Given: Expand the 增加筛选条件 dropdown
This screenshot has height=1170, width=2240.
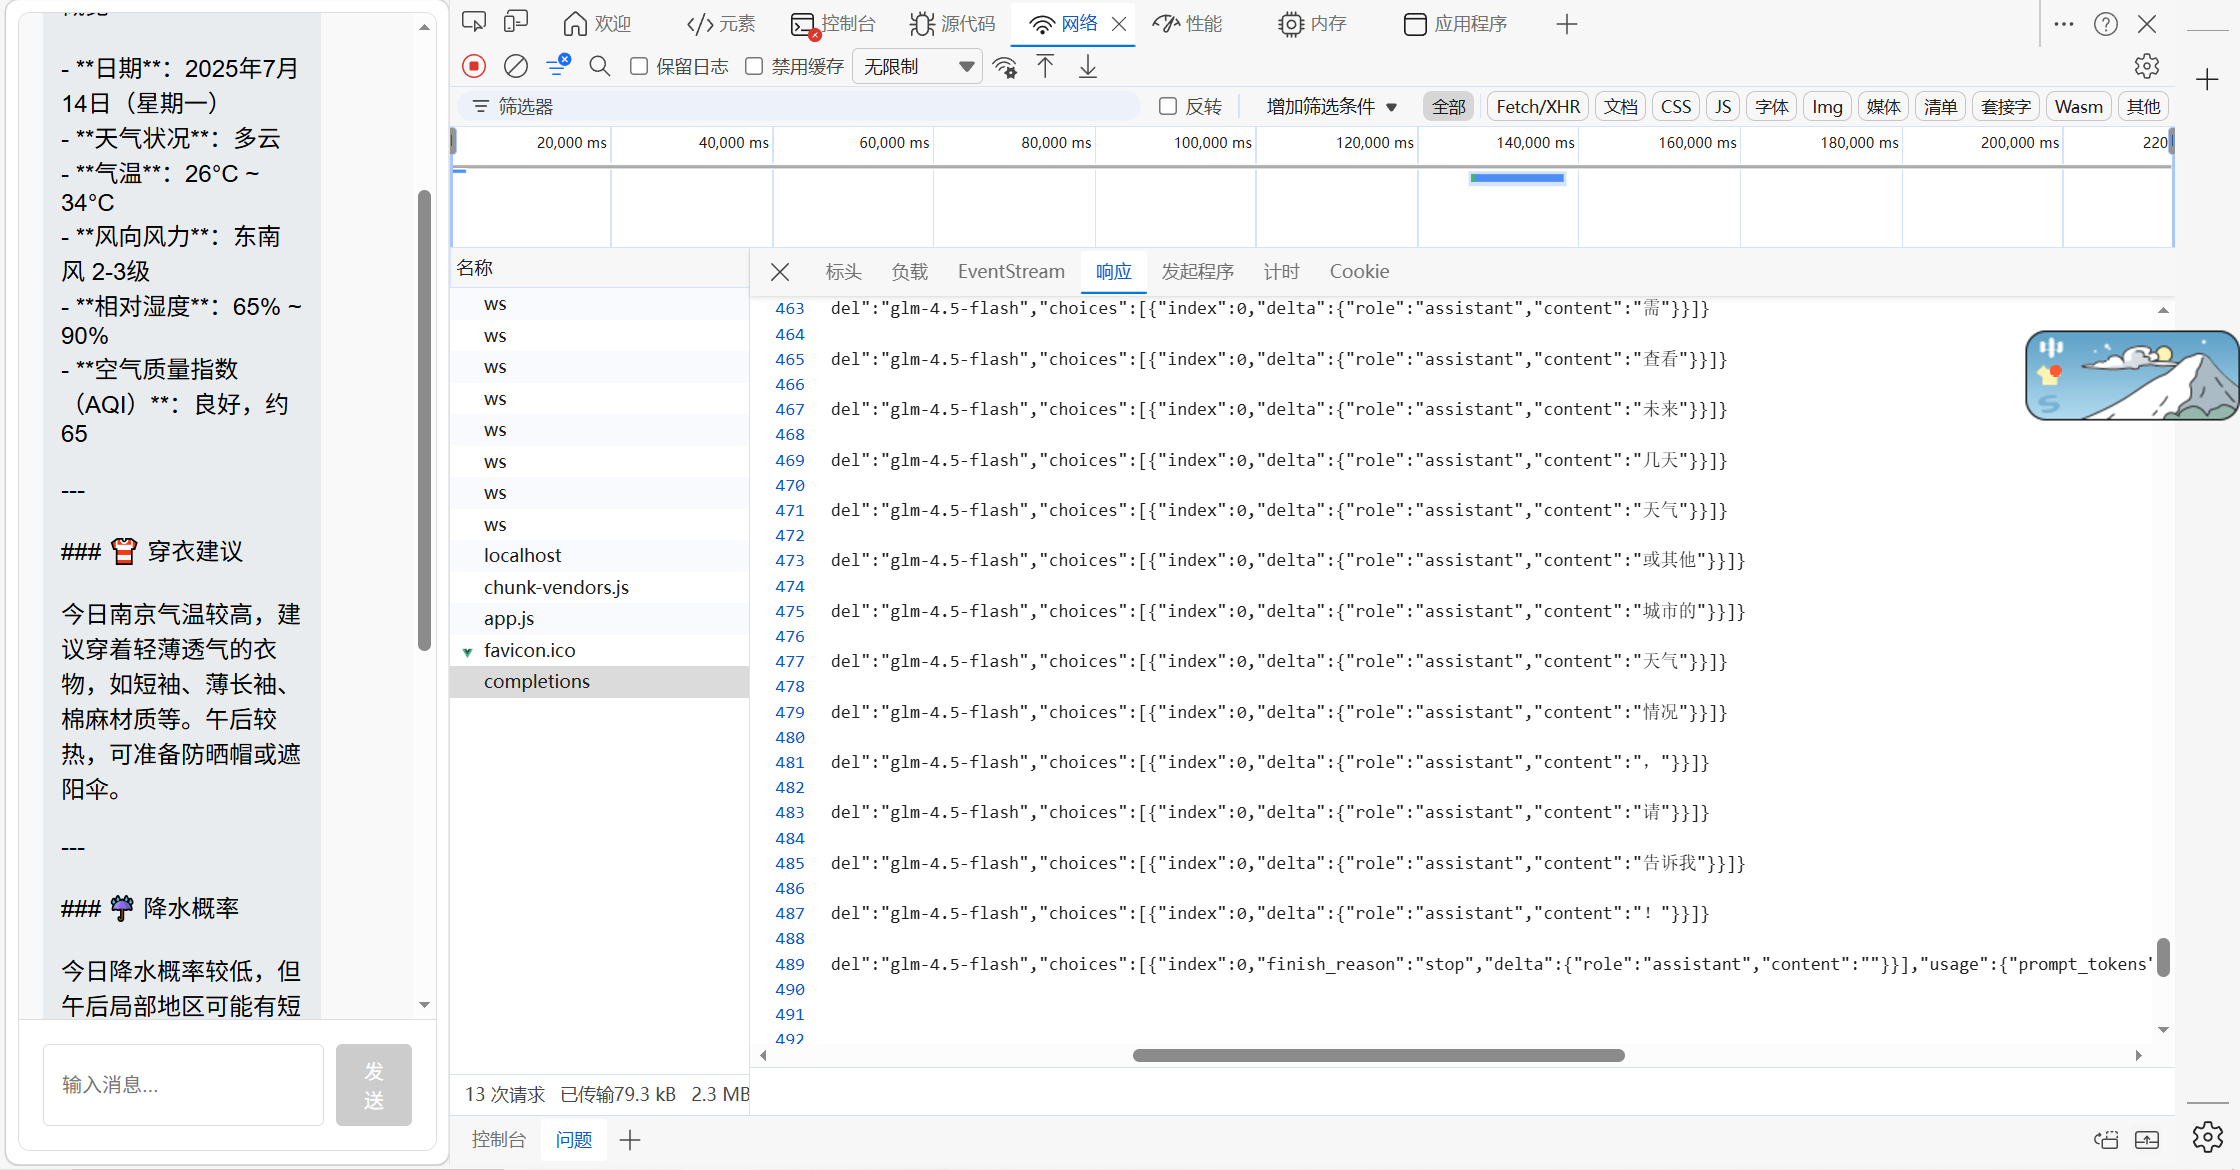Looking at the screenshot, I should pyautogui.click(x=1330, y=106).
